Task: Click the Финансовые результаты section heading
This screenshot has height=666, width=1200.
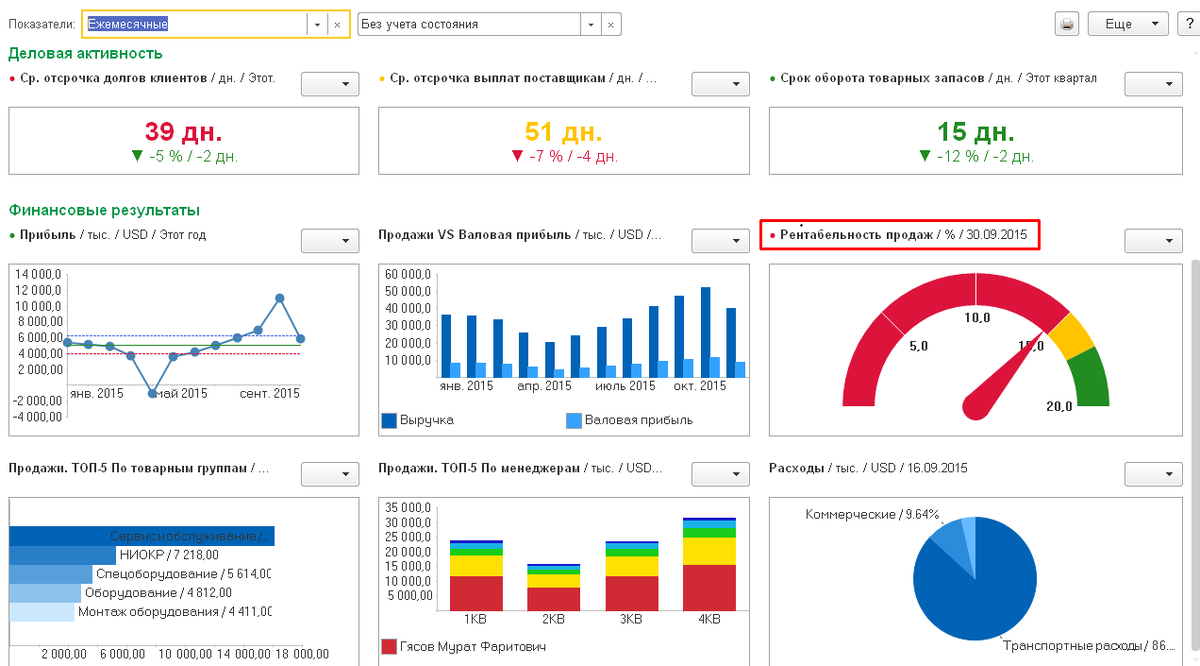Action: pyautogui.click(x=104, y=210)
